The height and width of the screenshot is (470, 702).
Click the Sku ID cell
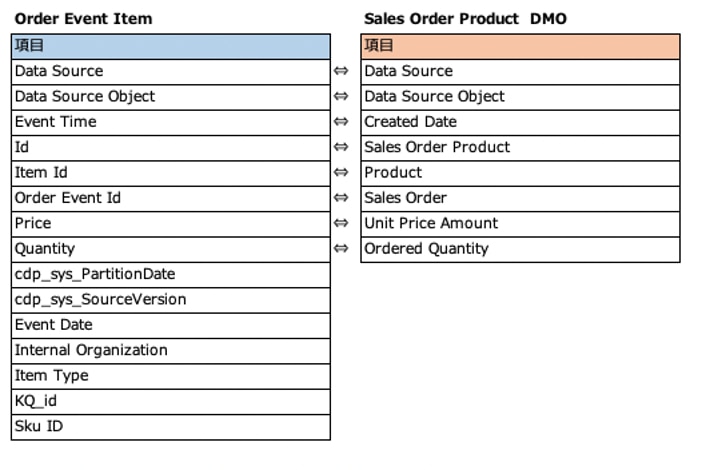click(x=170, y=426)
